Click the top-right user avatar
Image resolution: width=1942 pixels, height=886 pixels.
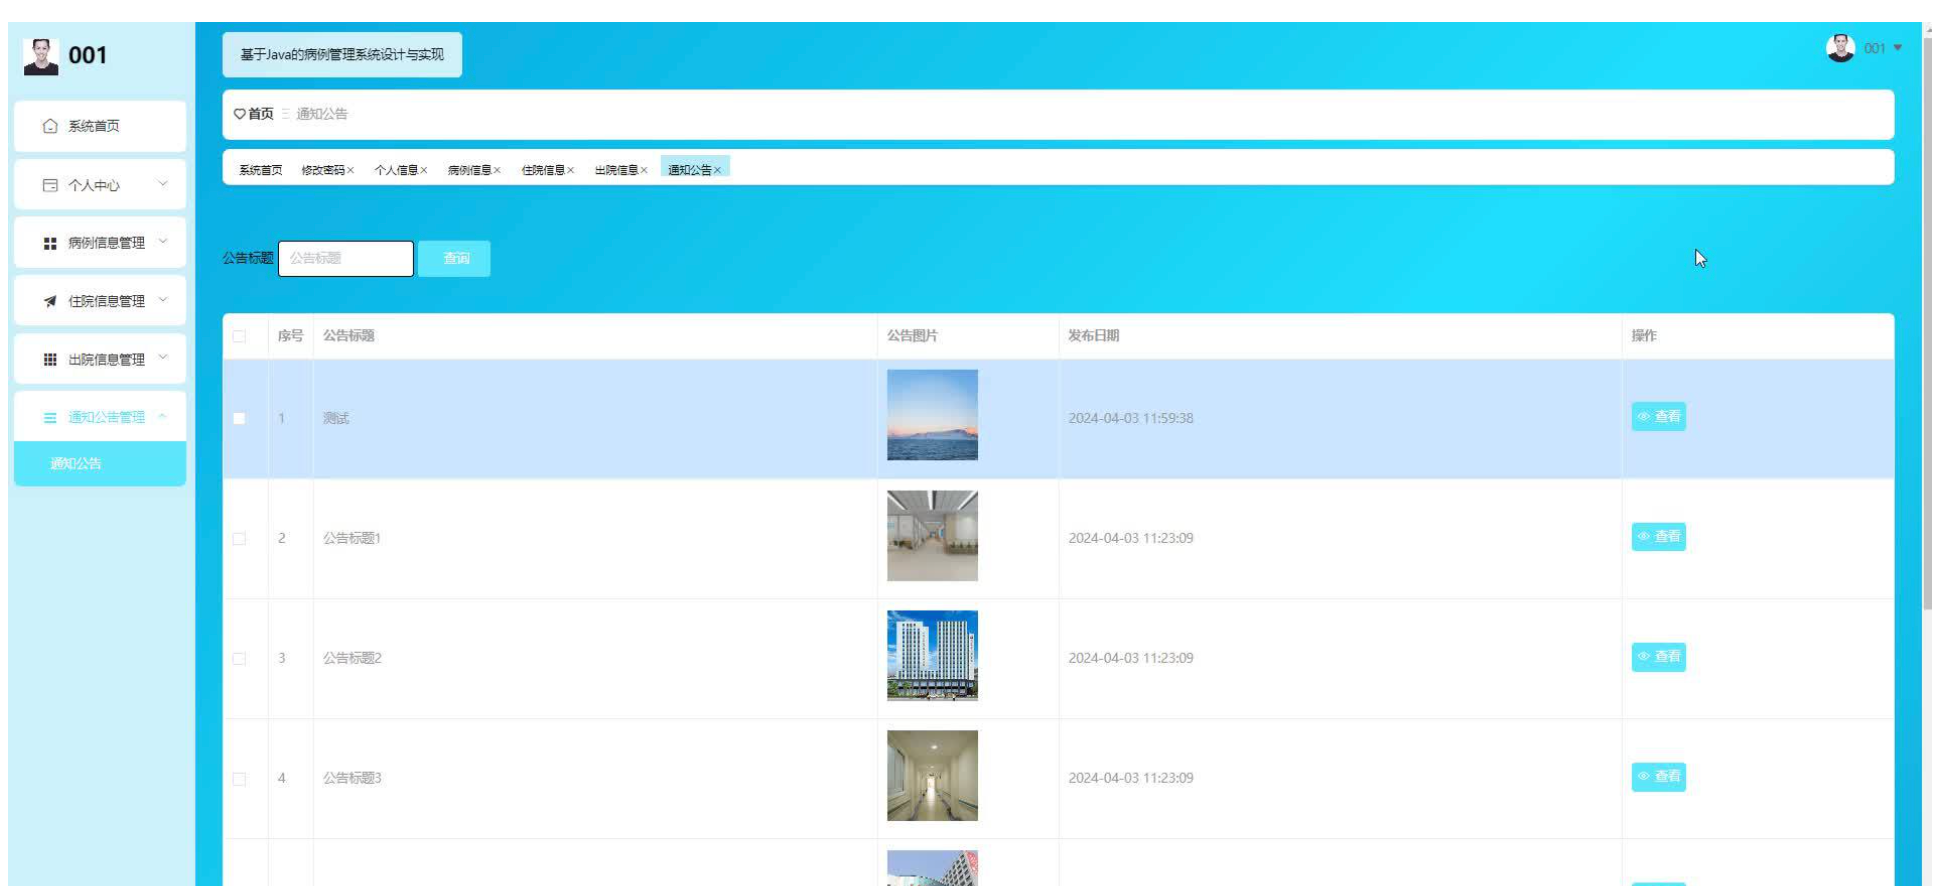click(1840, 48)
